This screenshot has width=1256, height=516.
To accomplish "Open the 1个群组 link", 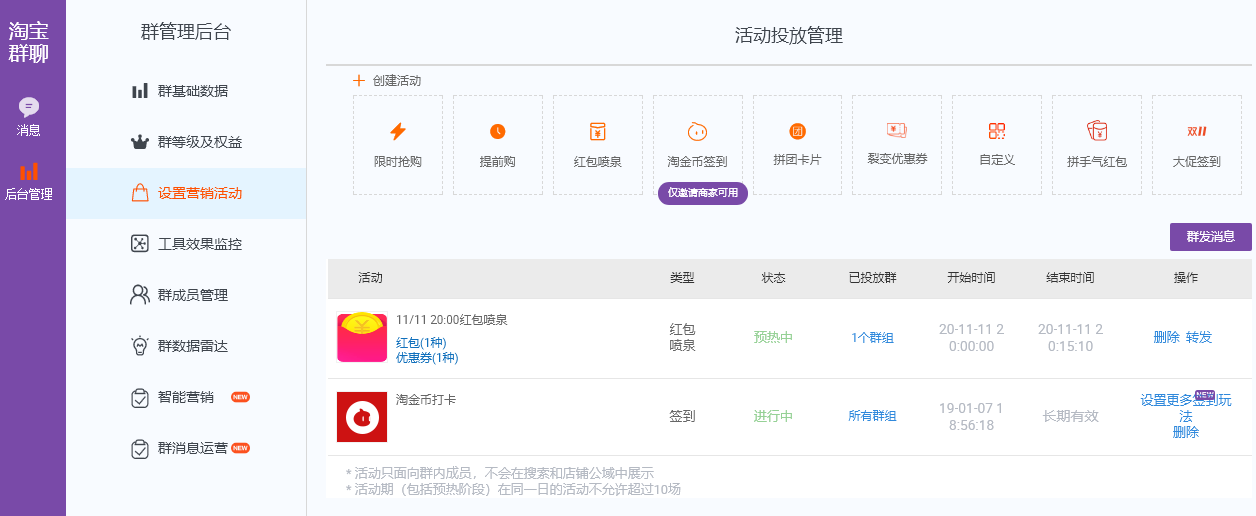I will coord(872,338).
